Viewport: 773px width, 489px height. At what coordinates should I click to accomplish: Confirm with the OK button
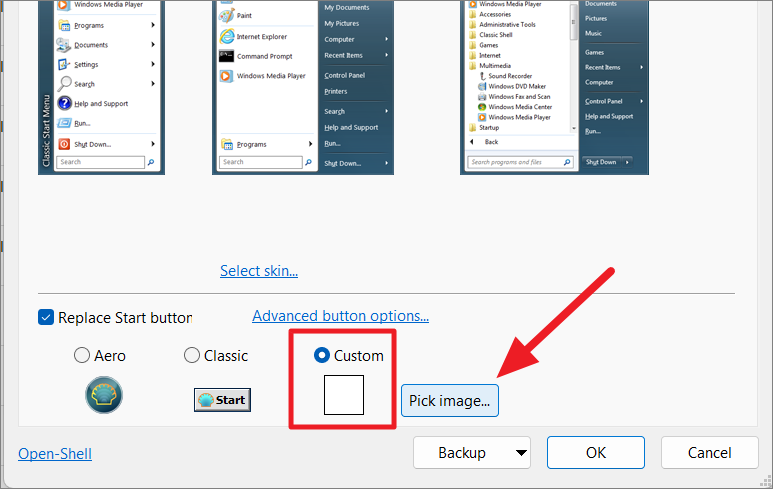[596, 453]
